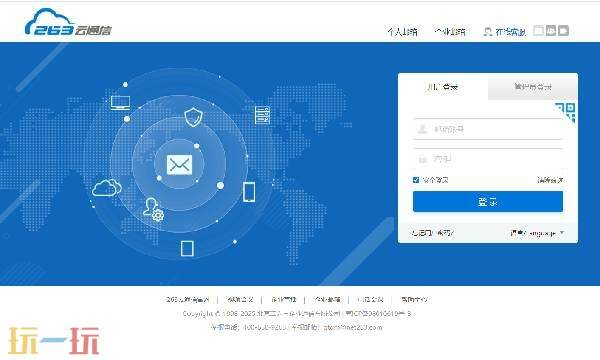This screenshot has height=360, width=600.
Task: Click the forgot password link under login button
Action: pyautogui.click(x=433, y=233)
